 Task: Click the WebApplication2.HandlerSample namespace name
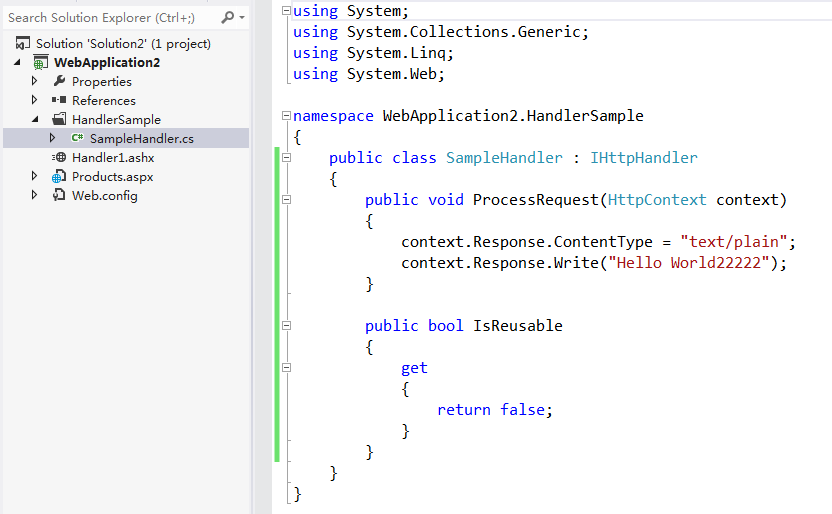tap(513, 116)
